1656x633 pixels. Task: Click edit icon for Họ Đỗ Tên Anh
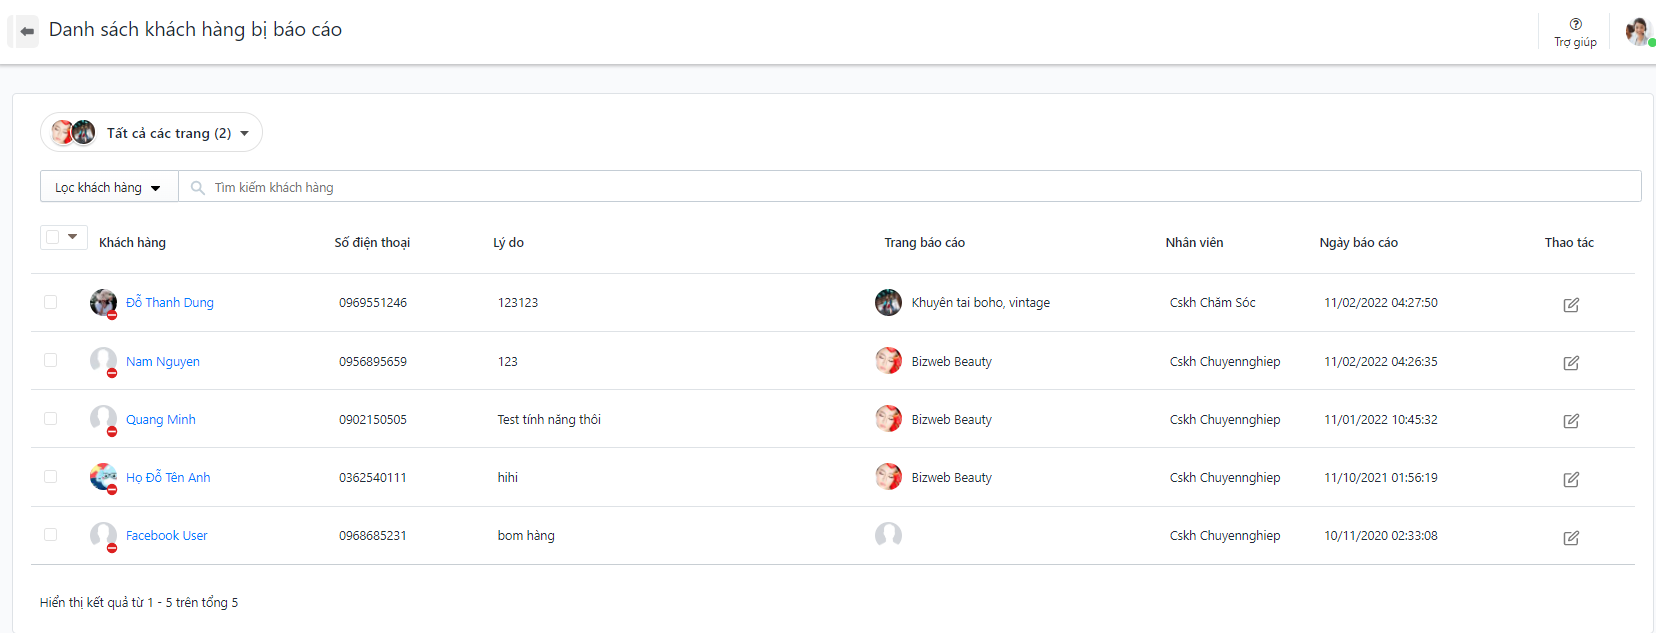pos(1571,479)
